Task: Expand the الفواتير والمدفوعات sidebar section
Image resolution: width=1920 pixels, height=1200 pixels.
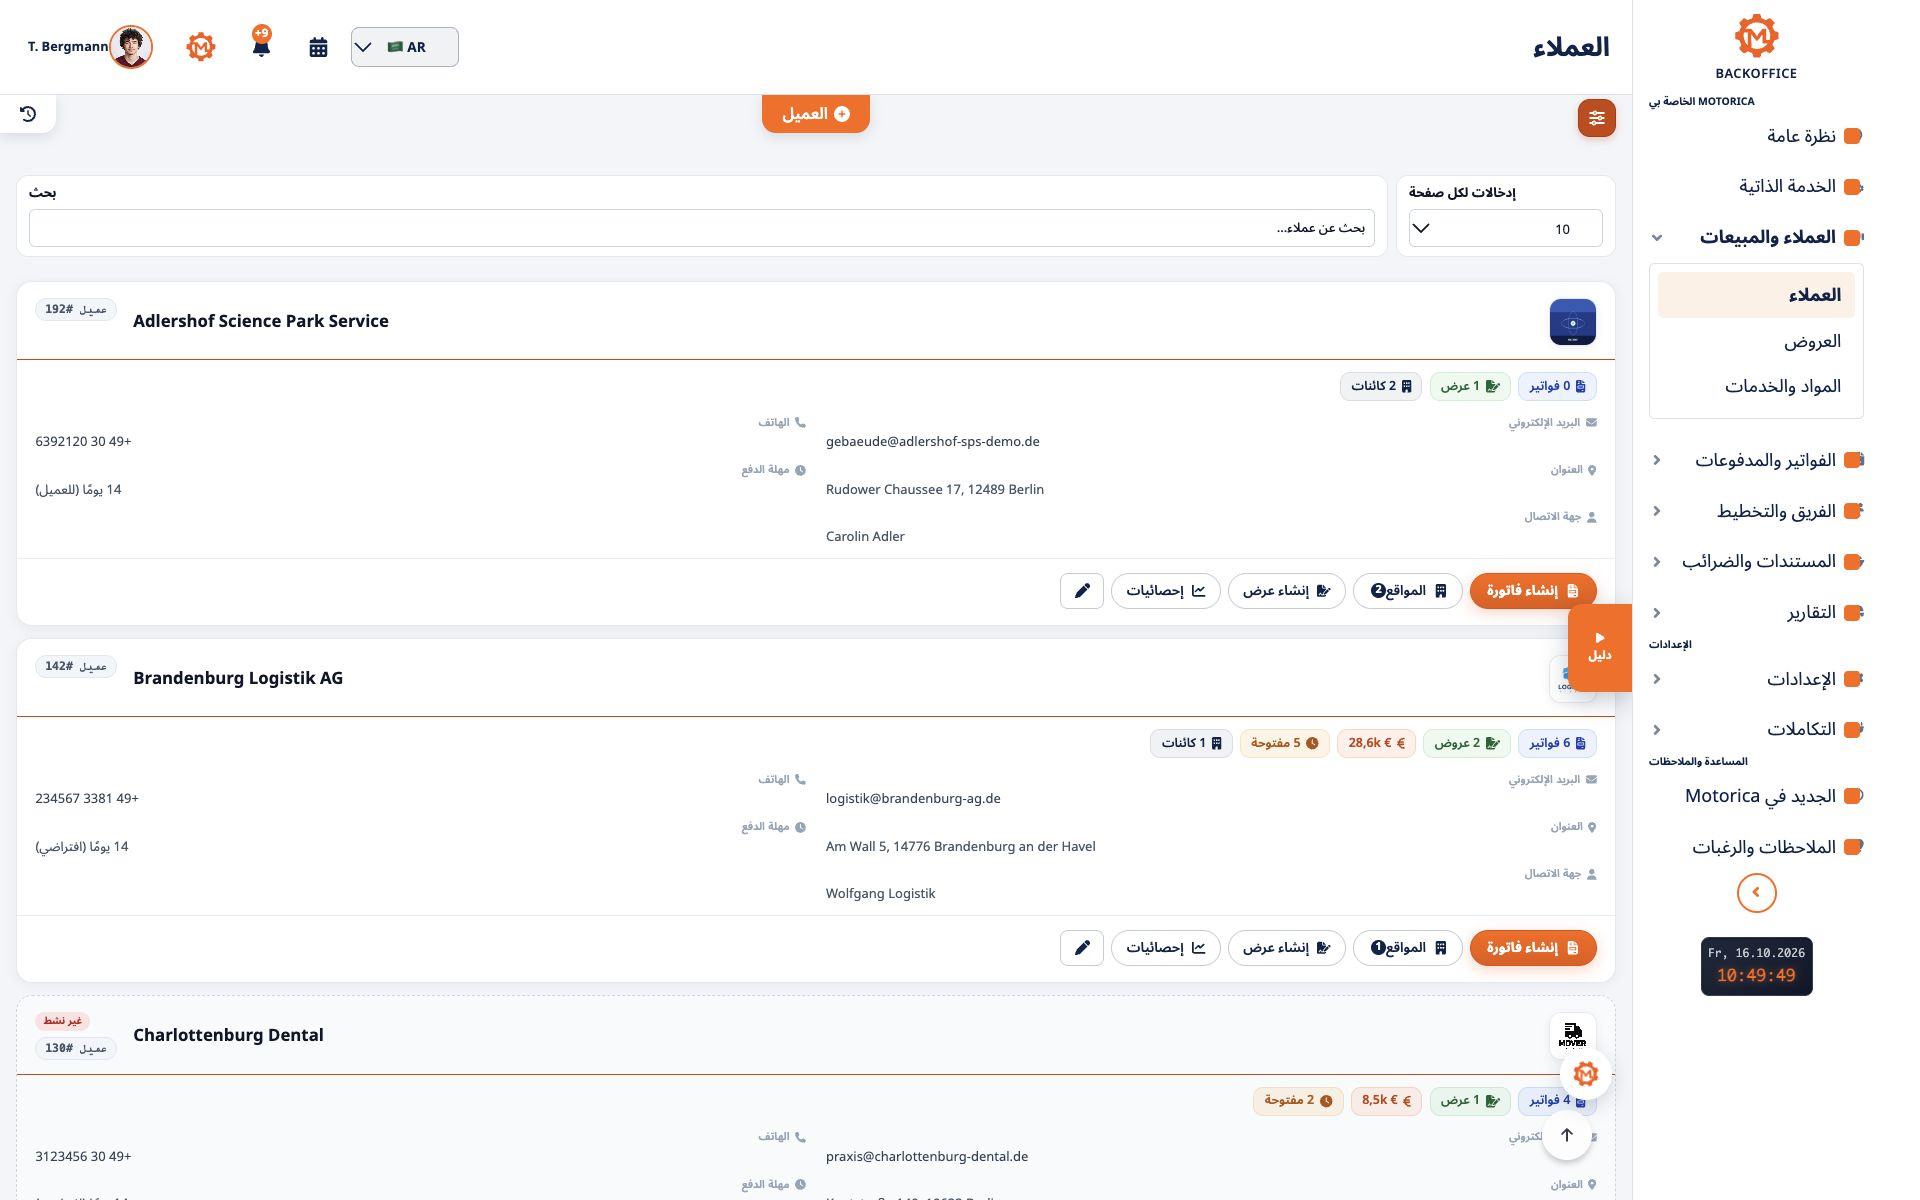Action: point(1756,460)
